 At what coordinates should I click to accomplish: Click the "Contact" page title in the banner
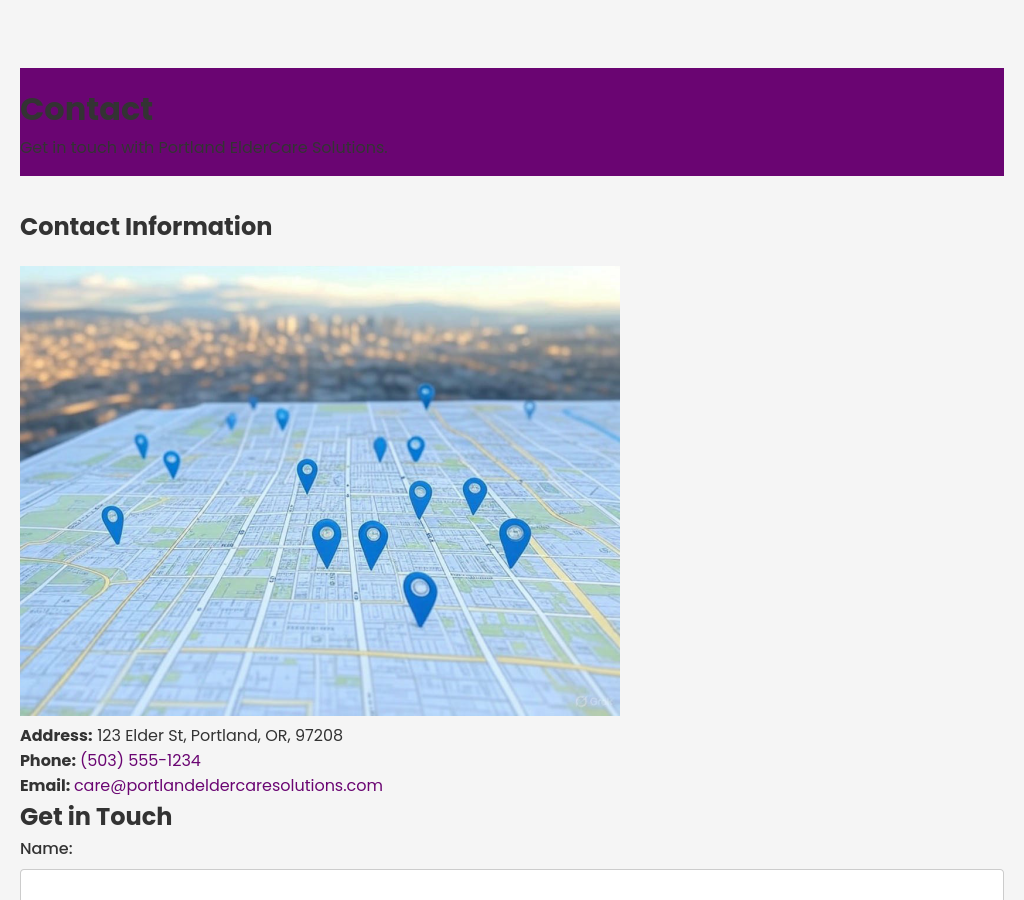point(87,109)
